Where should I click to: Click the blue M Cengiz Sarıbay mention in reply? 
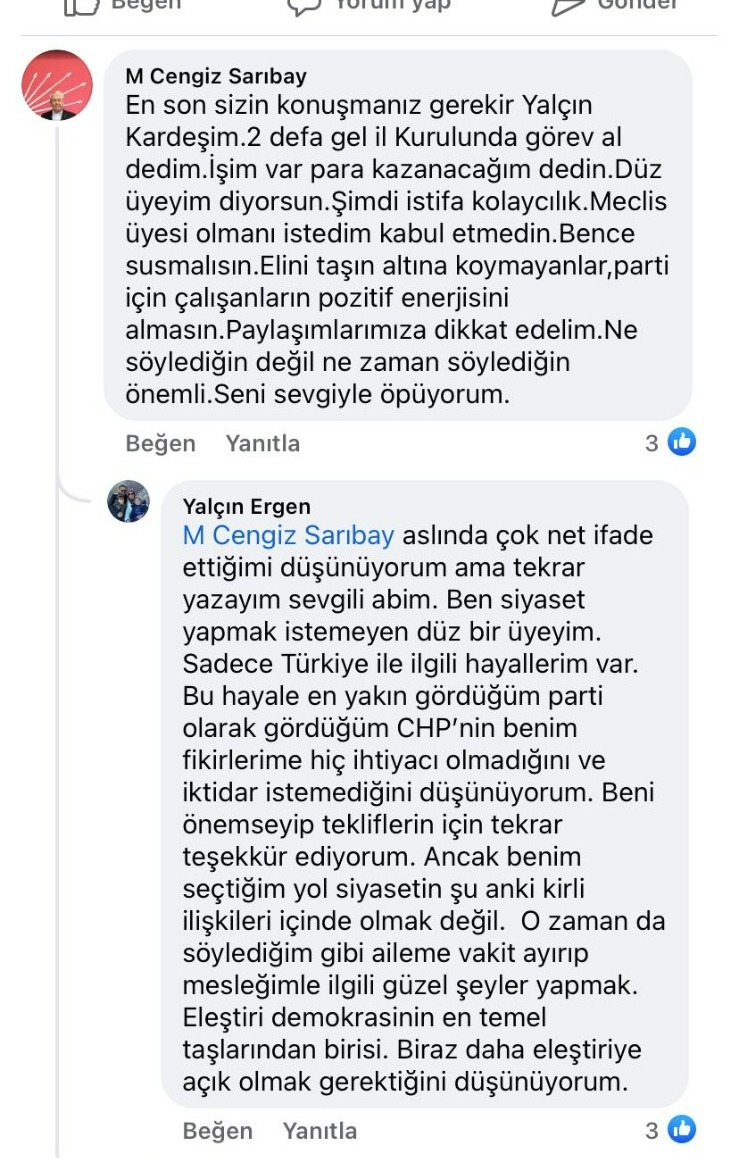click(288, 536)
